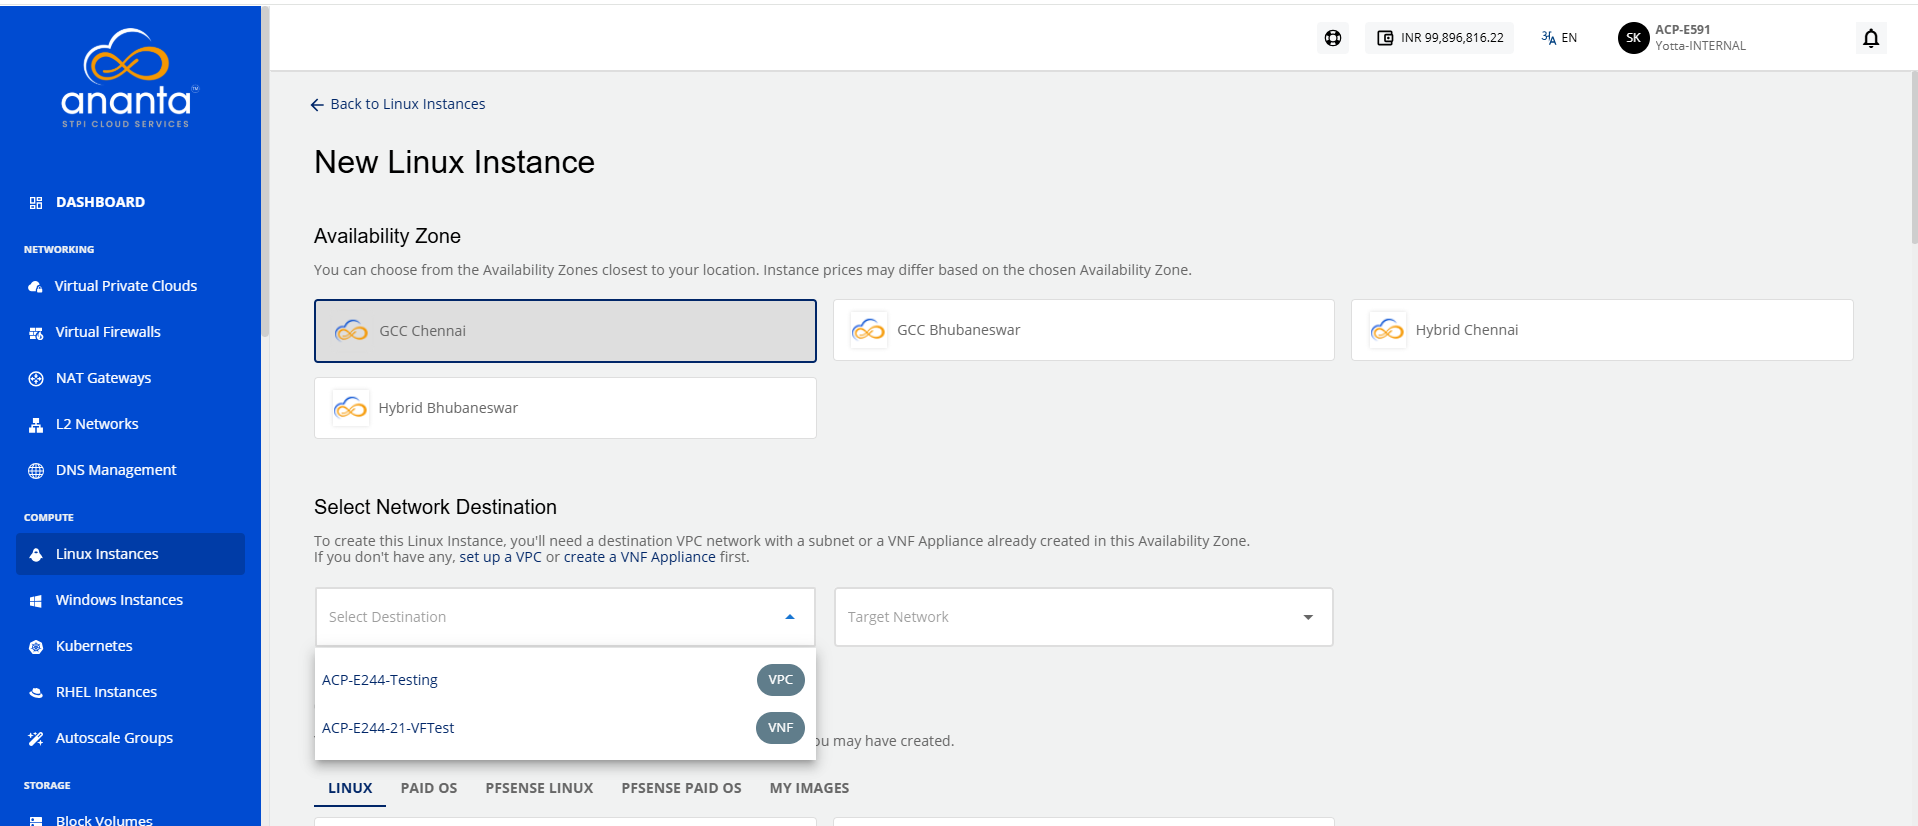Select the Hybrid Bhubaneswar availability zone
Image resolution: width=1918 pixels, height=826 pixels.
[x=565, y=408]
